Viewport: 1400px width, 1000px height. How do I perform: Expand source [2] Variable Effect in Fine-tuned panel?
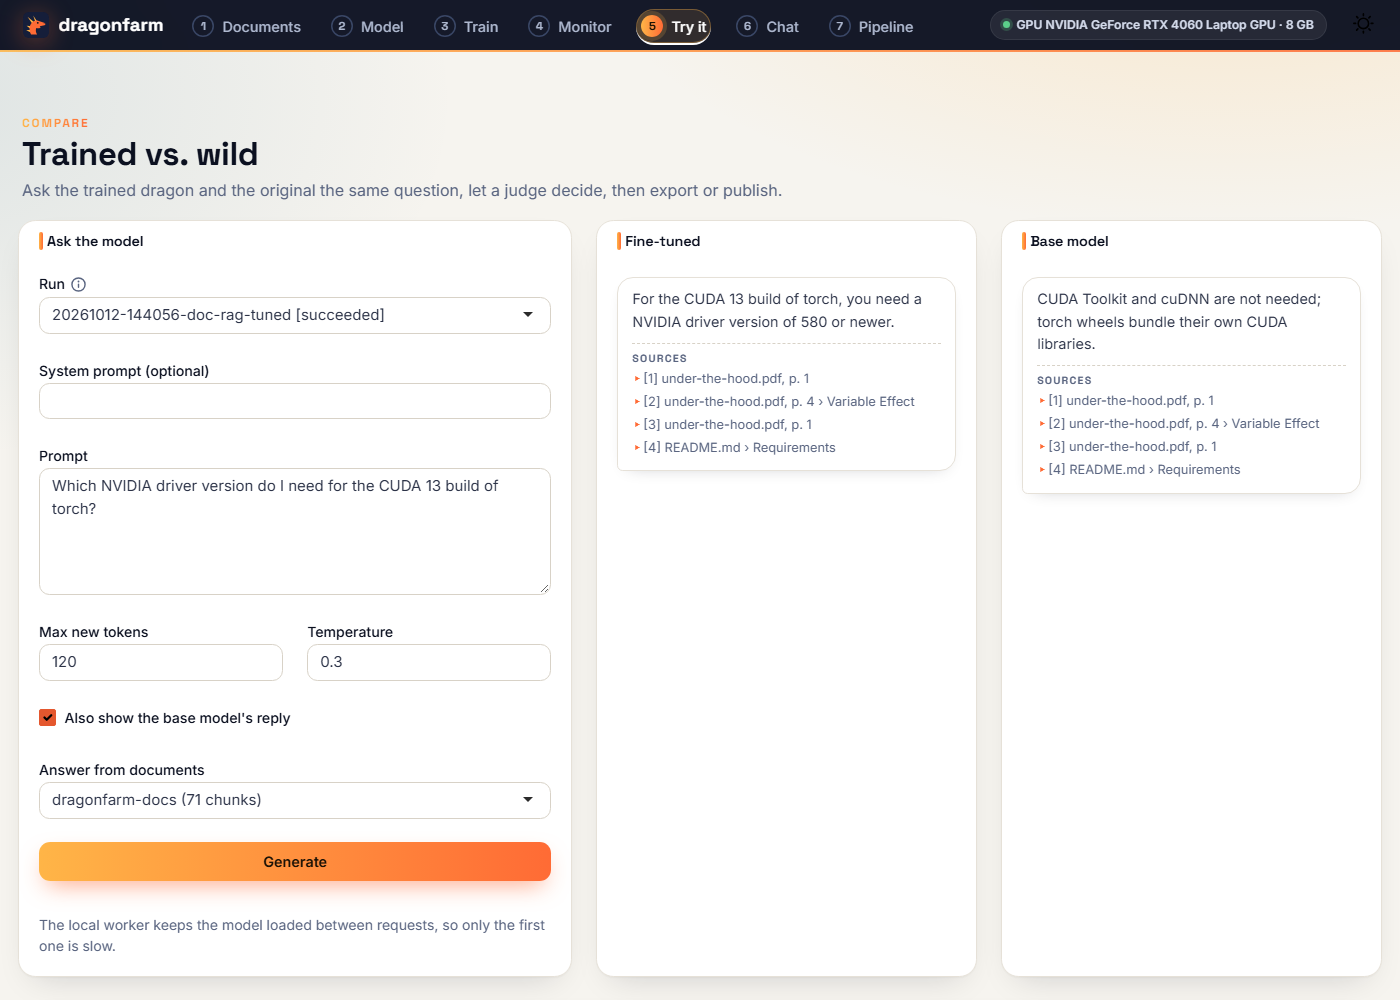pos(774,402)
